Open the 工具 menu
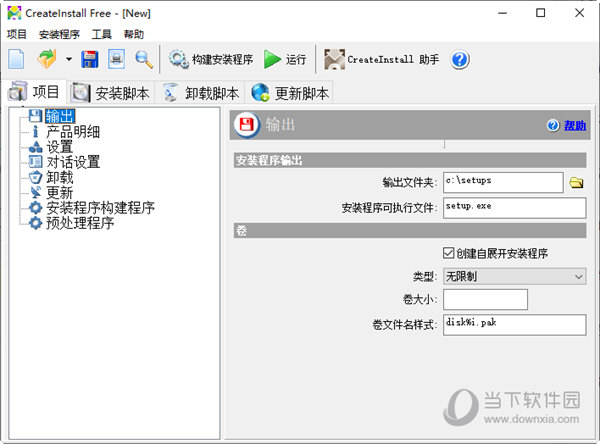Screen dimensions: 600x444 tap(101, 34)
